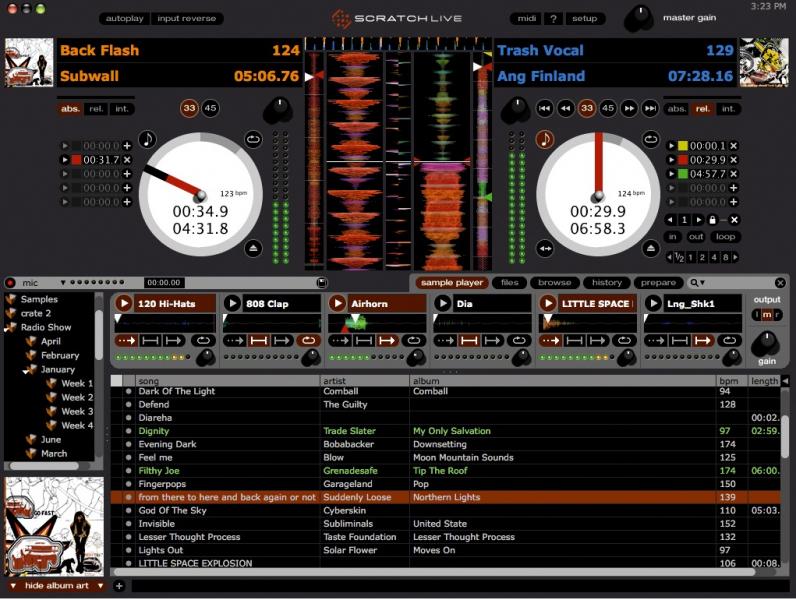Play the Airhorn sample slot
796x600 pixels.
tap(336, 303)
